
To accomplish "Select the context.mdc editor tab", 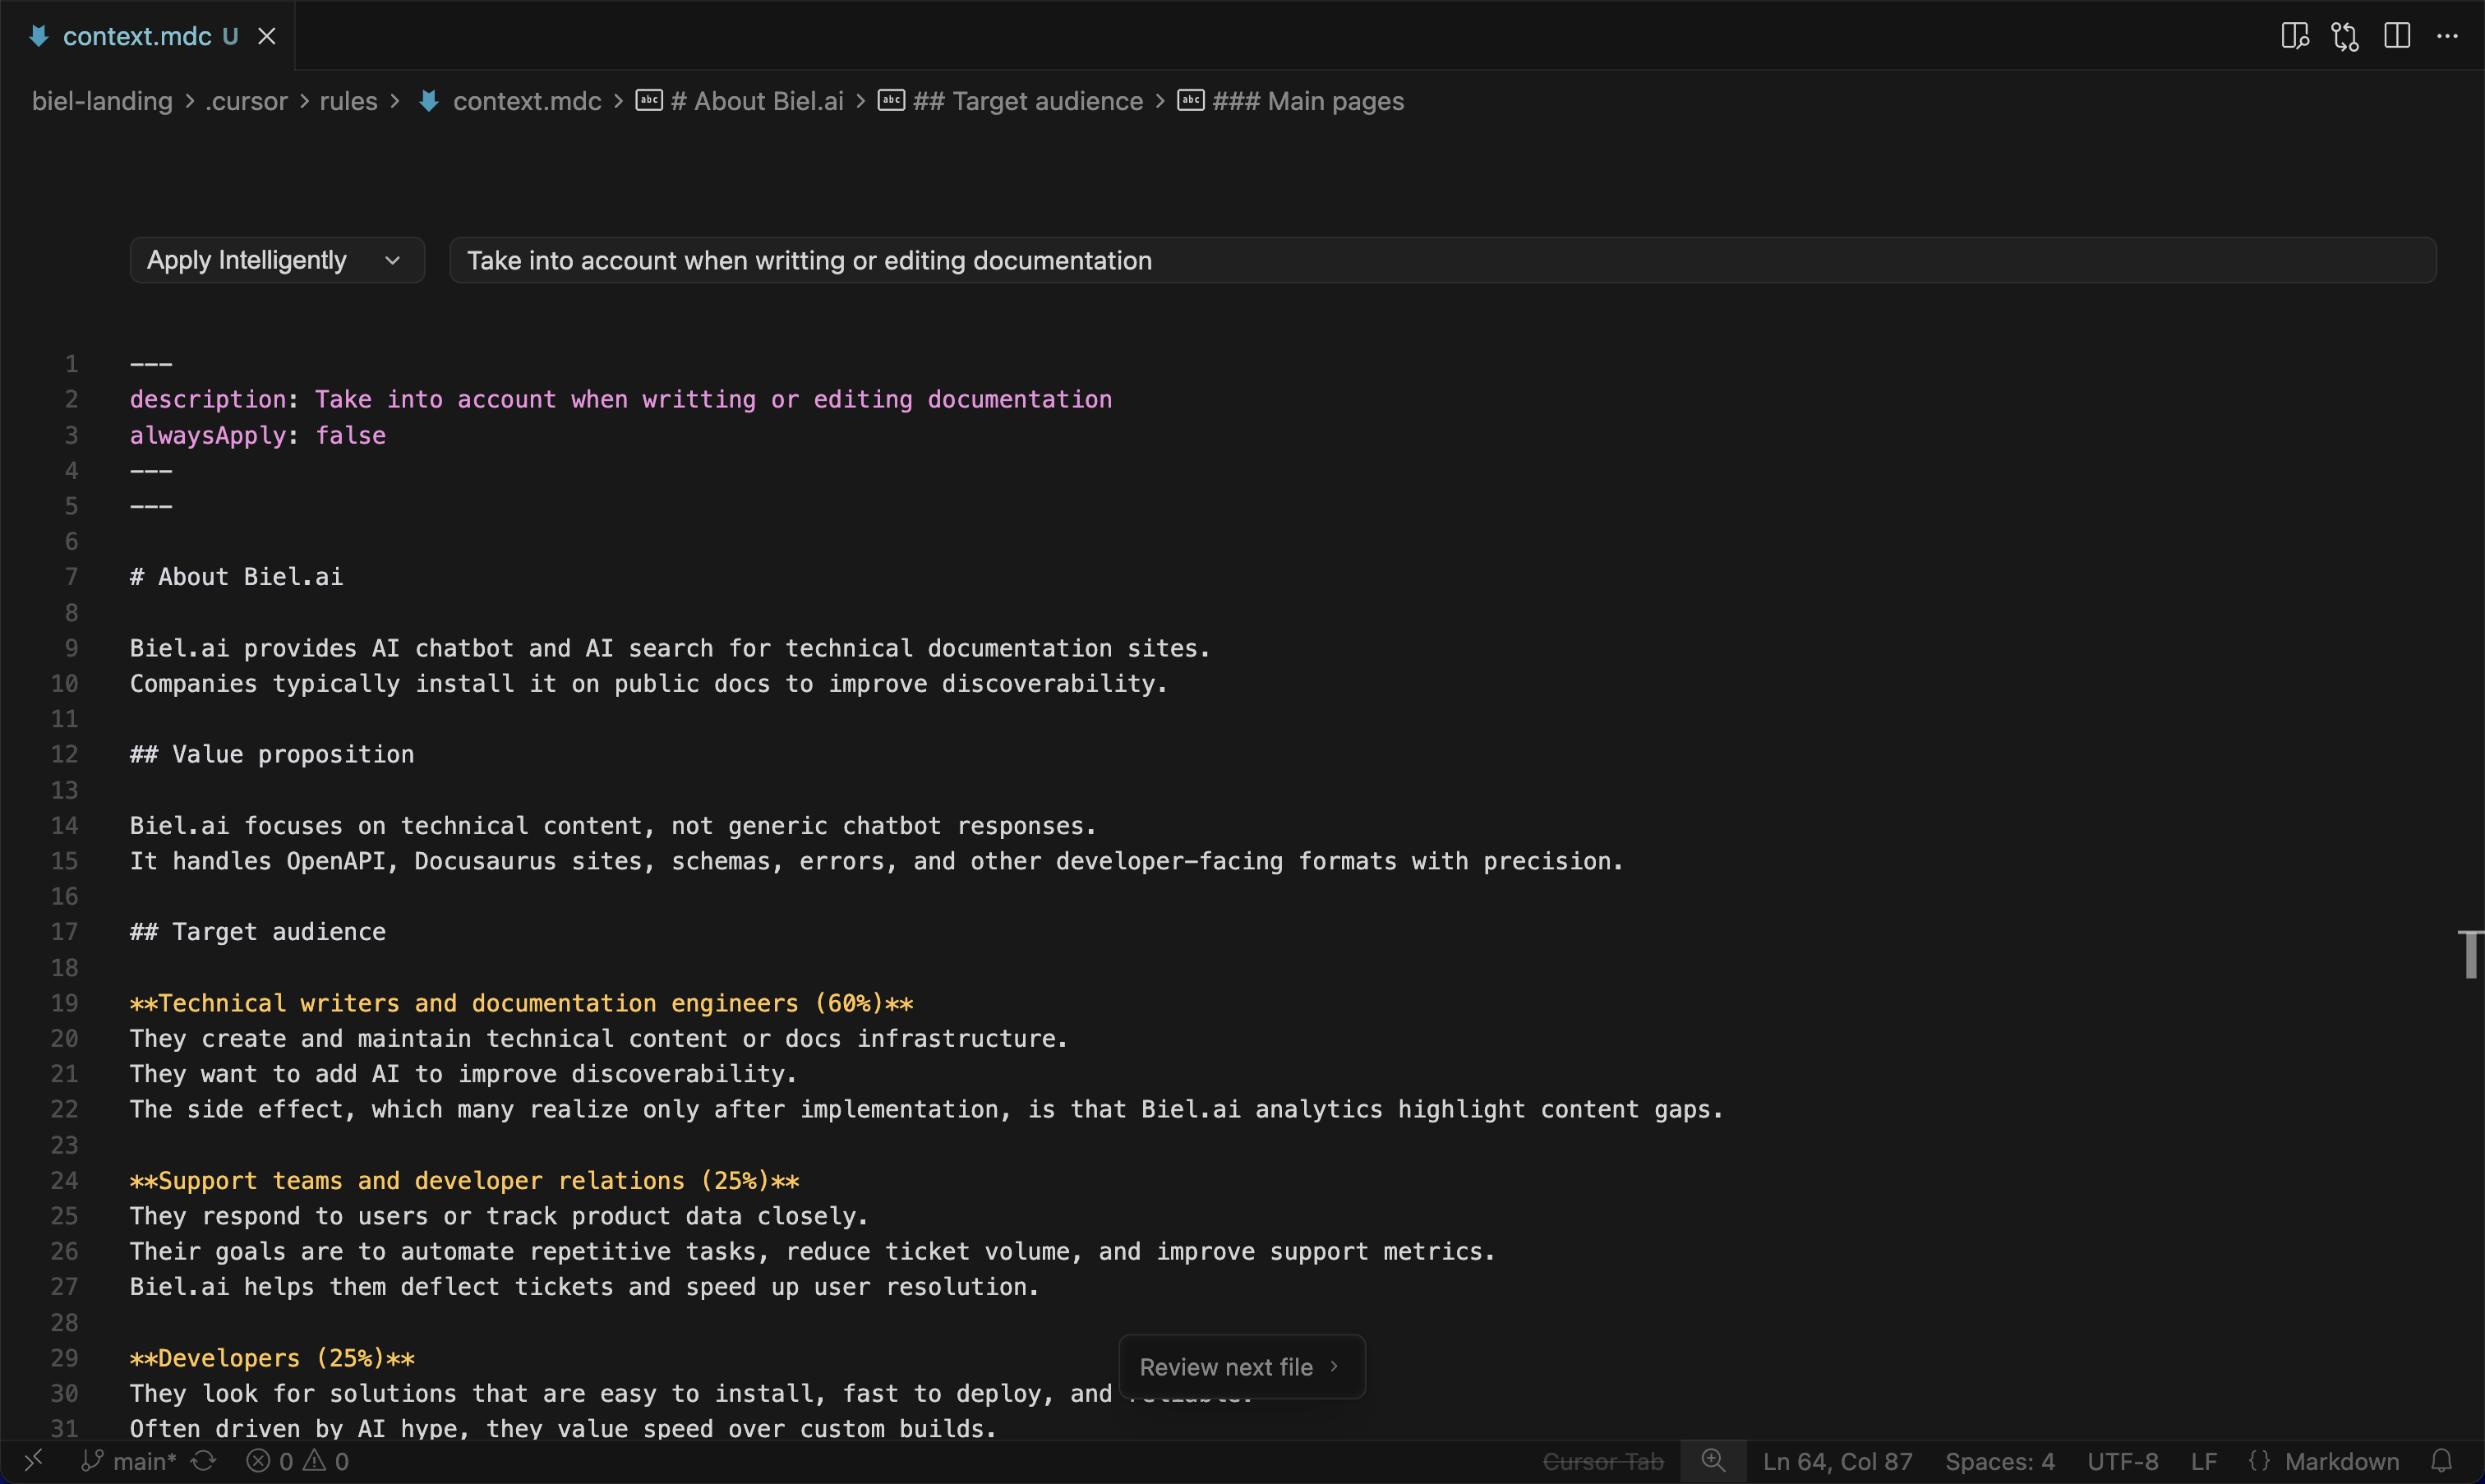I will click(137, 36).
